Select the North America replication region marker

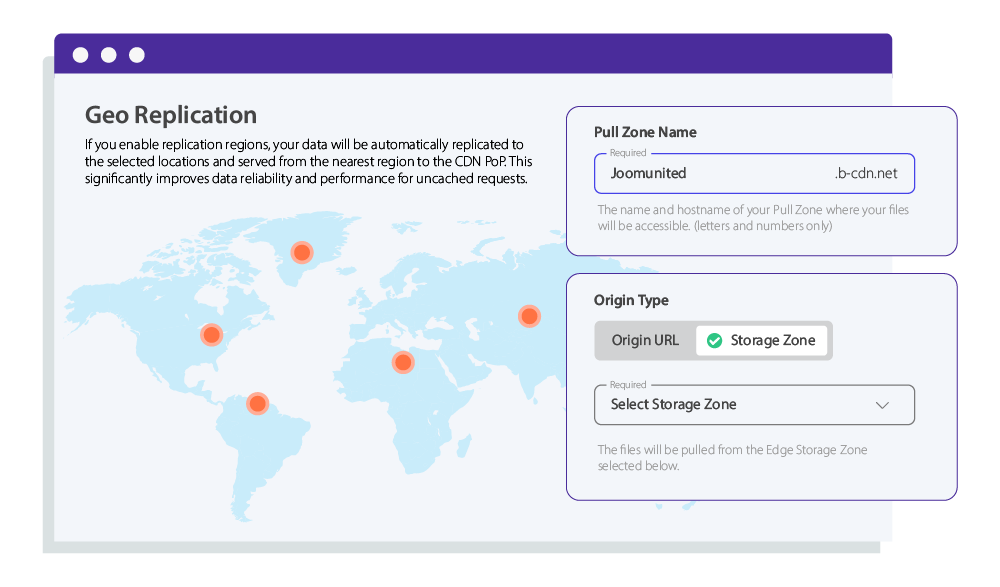(211, 335)
